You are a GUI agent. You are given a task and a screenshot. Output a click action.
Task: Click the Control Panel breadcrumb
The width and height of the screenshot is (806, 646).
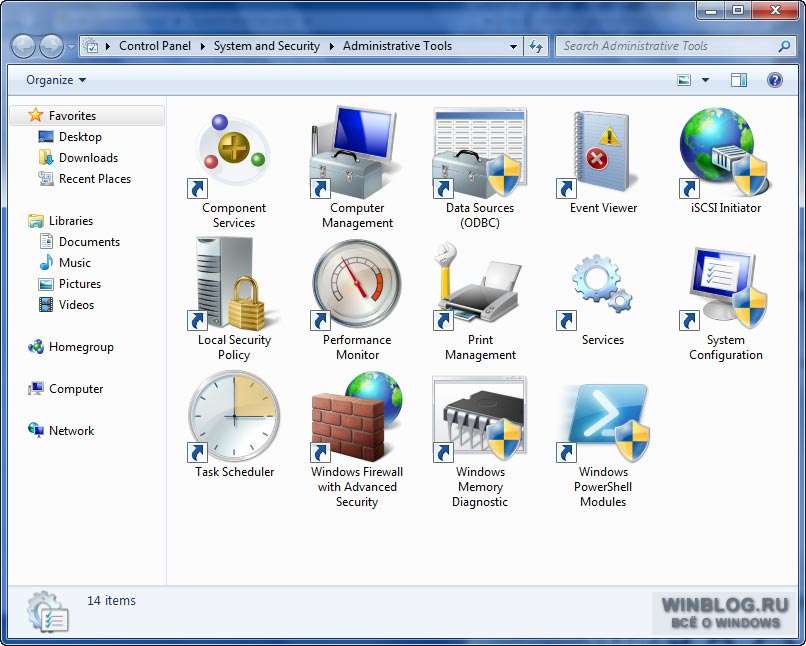pos(155,46)
